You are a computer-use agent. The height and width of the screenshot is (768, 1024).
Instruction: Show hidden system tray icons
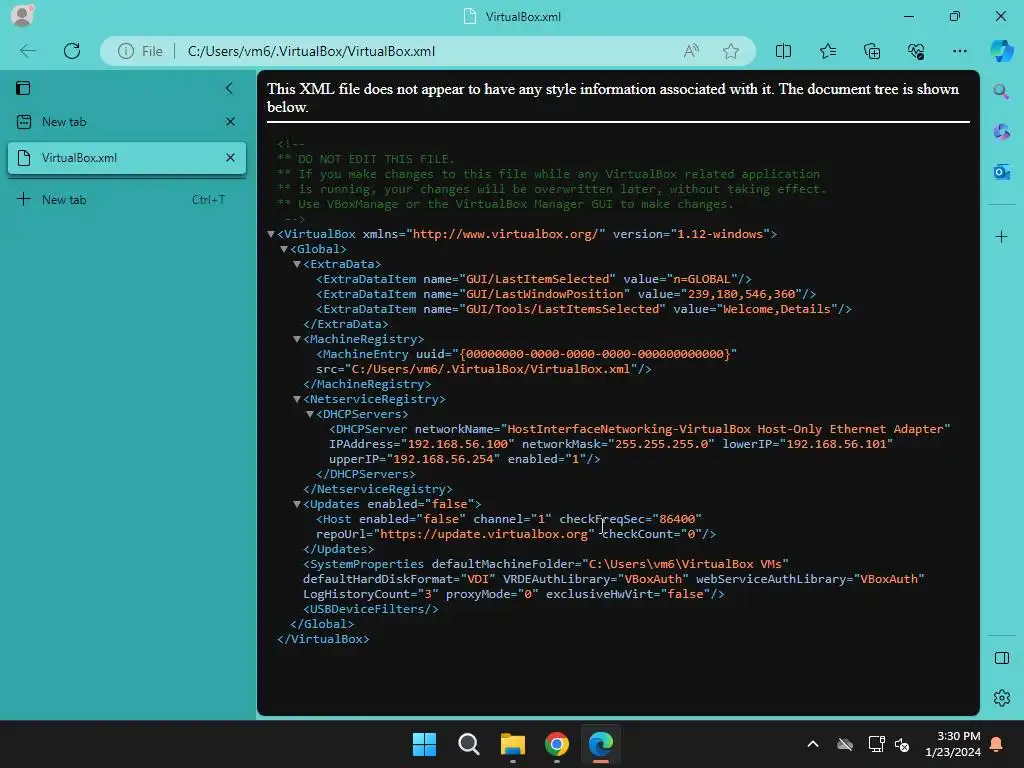pos(813,744)
